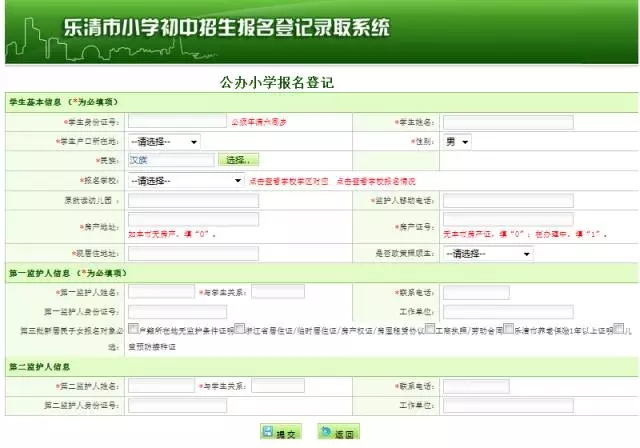Focus 与学生关系 field in second guardian section
Image resolution: width=640 pixels, height=448 pixels.
click(x=278, y=386)
